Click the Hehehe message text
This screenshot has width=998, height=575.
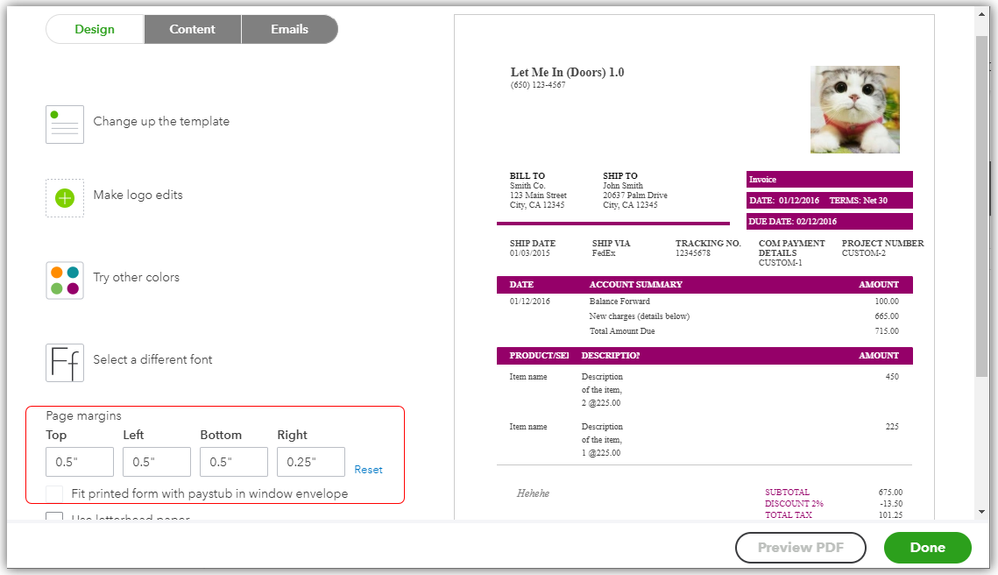[533, 493]
